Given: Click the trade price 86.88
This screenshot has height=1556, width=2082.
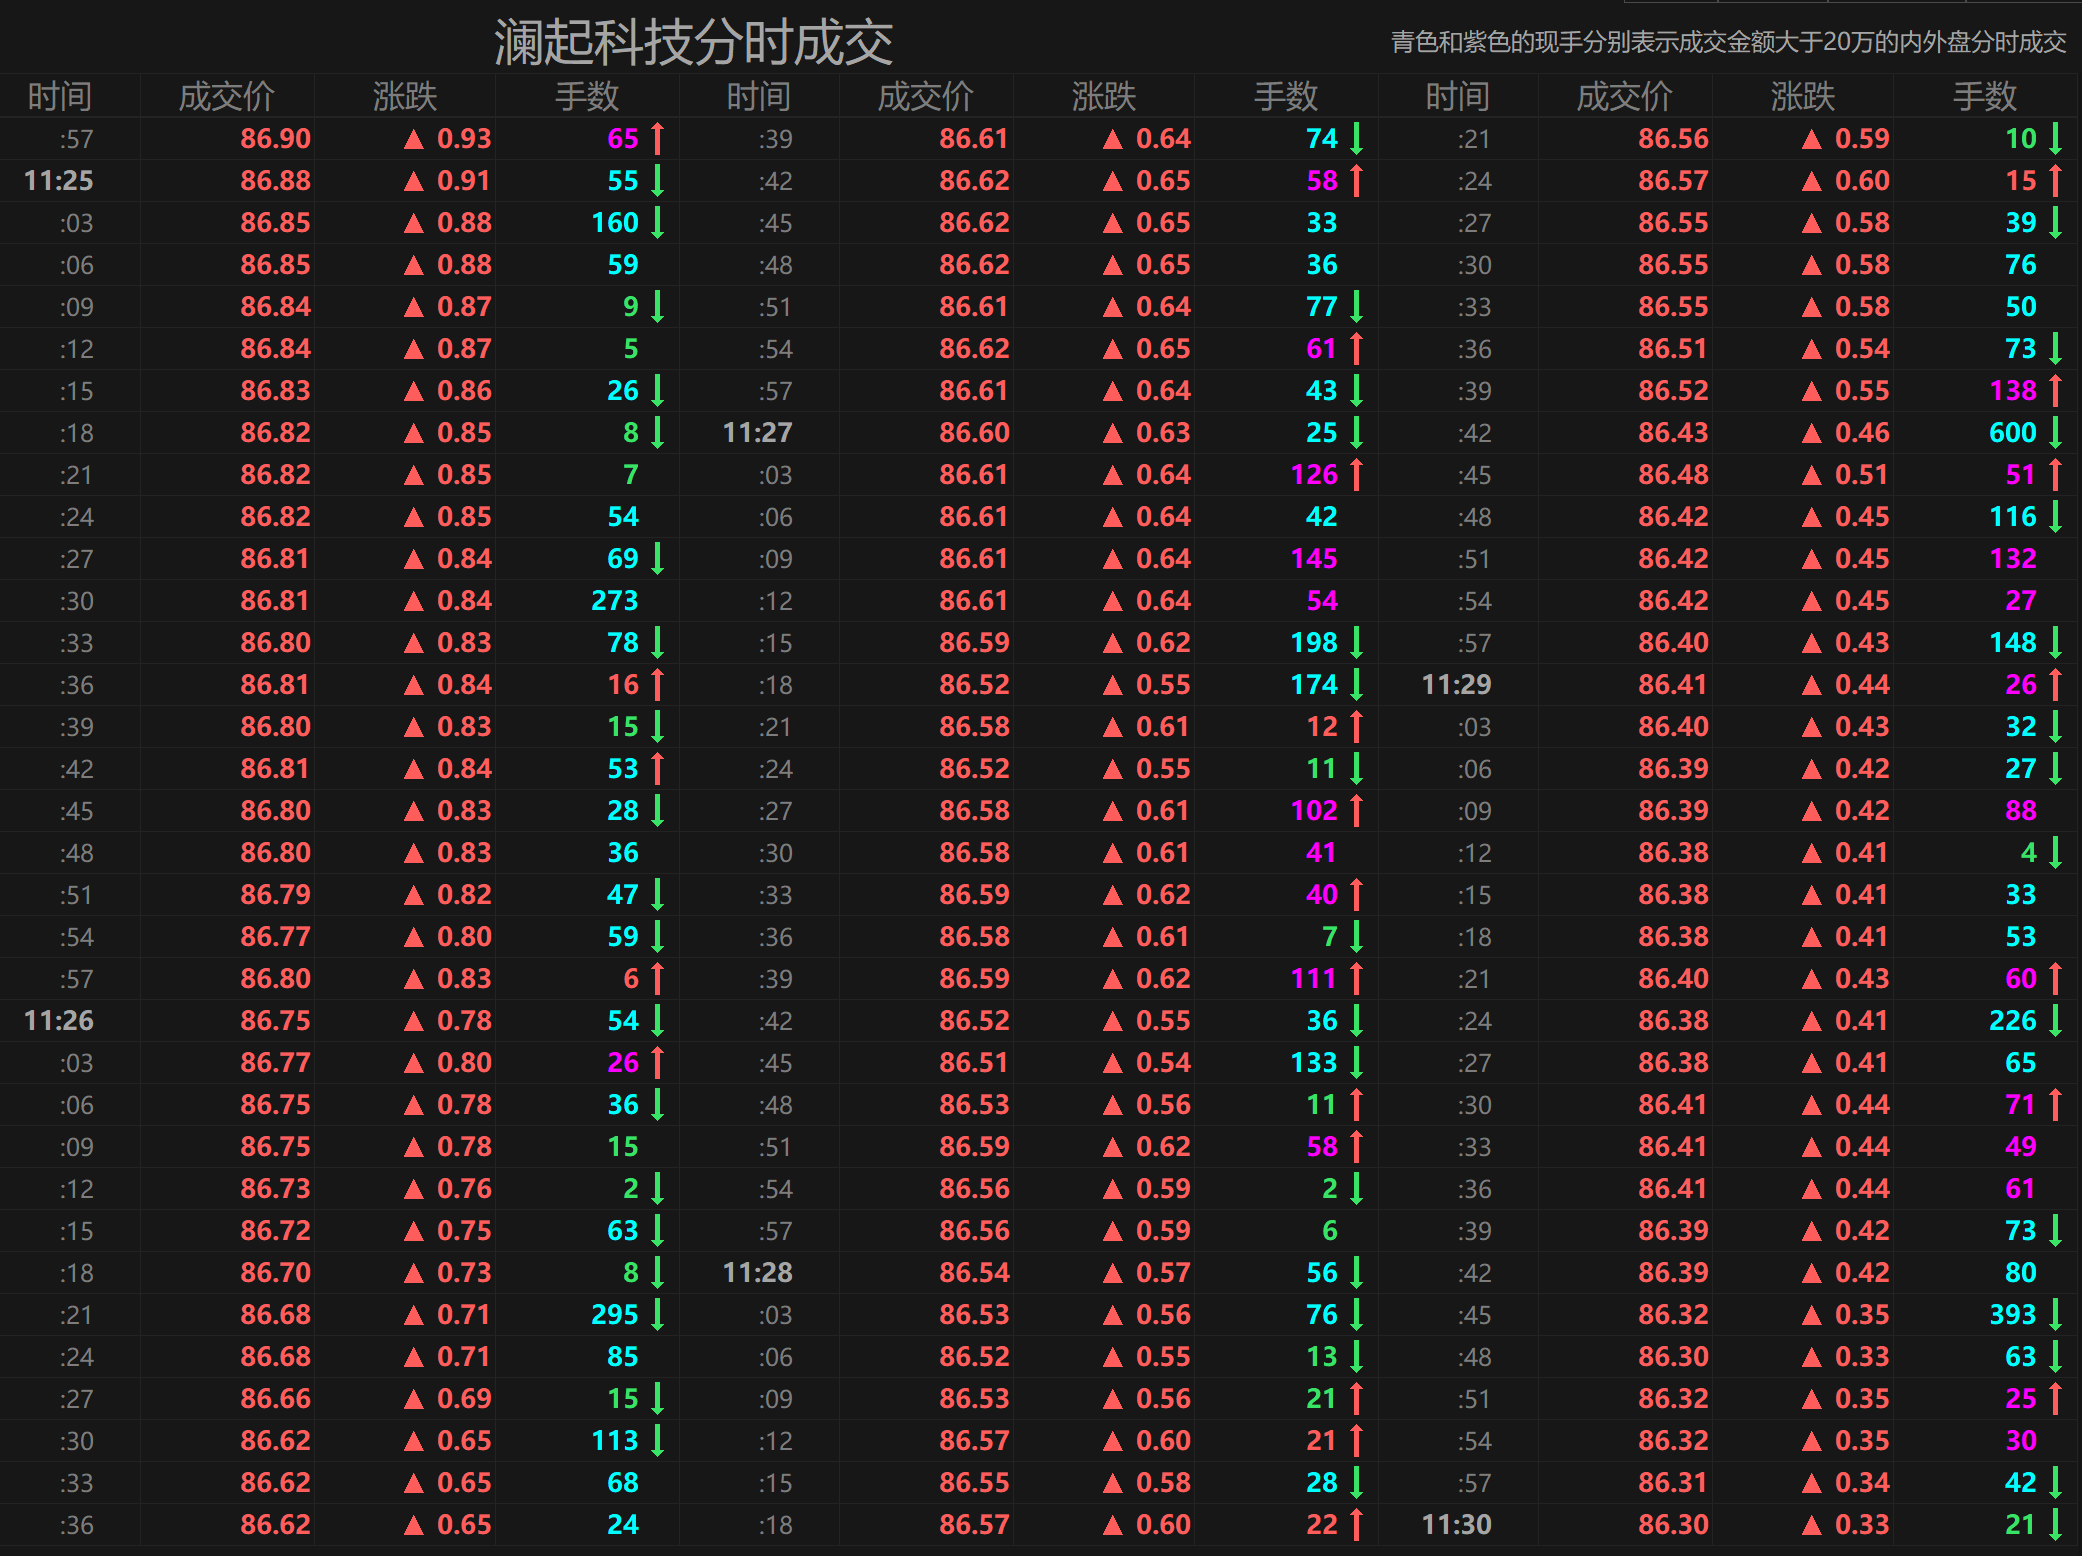Looking at the screenshot, I should pos(275,181).
